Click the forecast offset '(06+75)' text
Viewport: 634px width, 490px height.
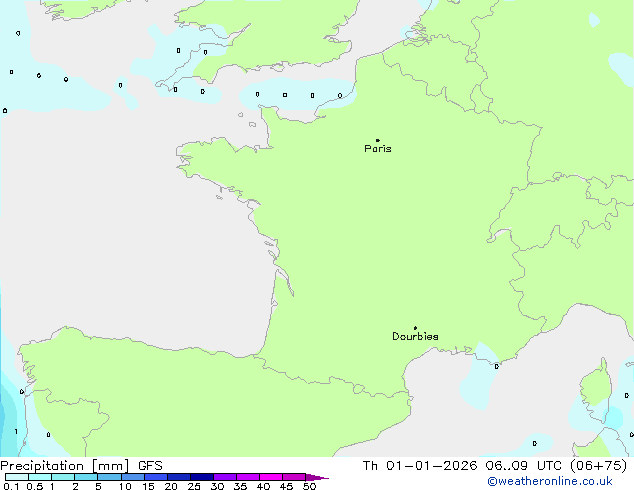[x=598, y=466]
